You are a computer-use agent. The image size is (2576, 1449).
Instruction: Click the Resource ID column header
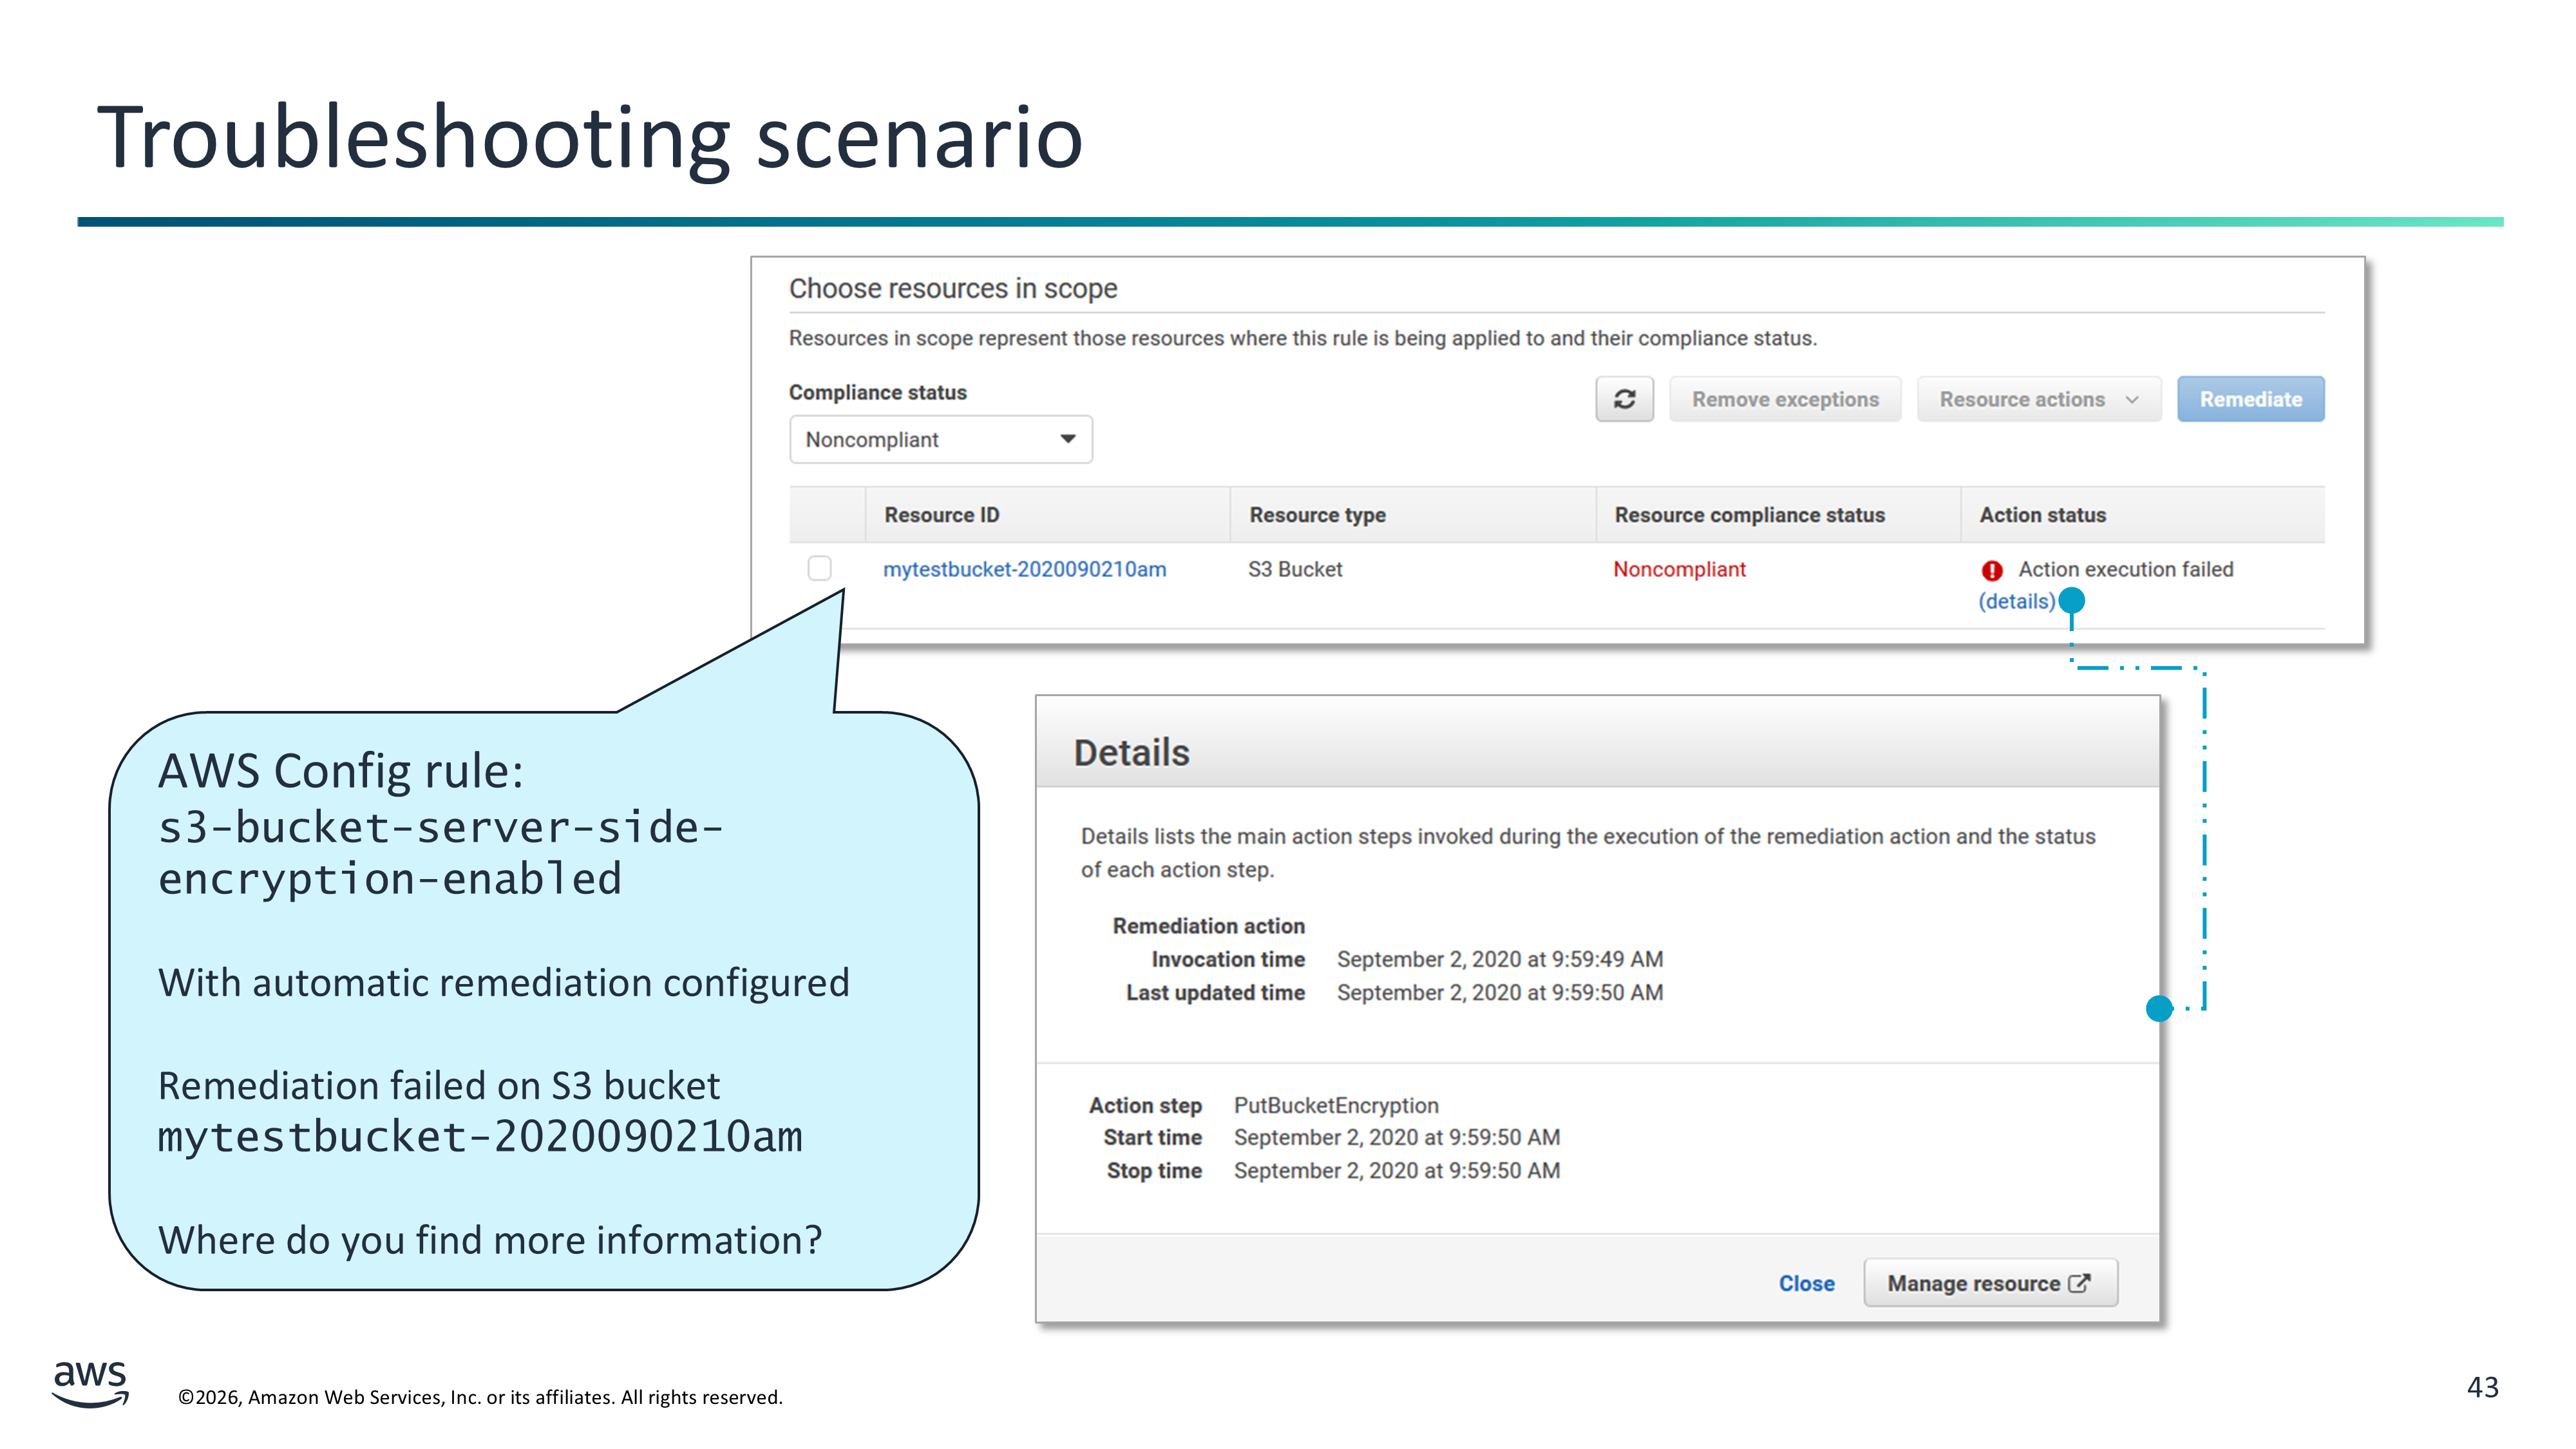tap(941, 515)
